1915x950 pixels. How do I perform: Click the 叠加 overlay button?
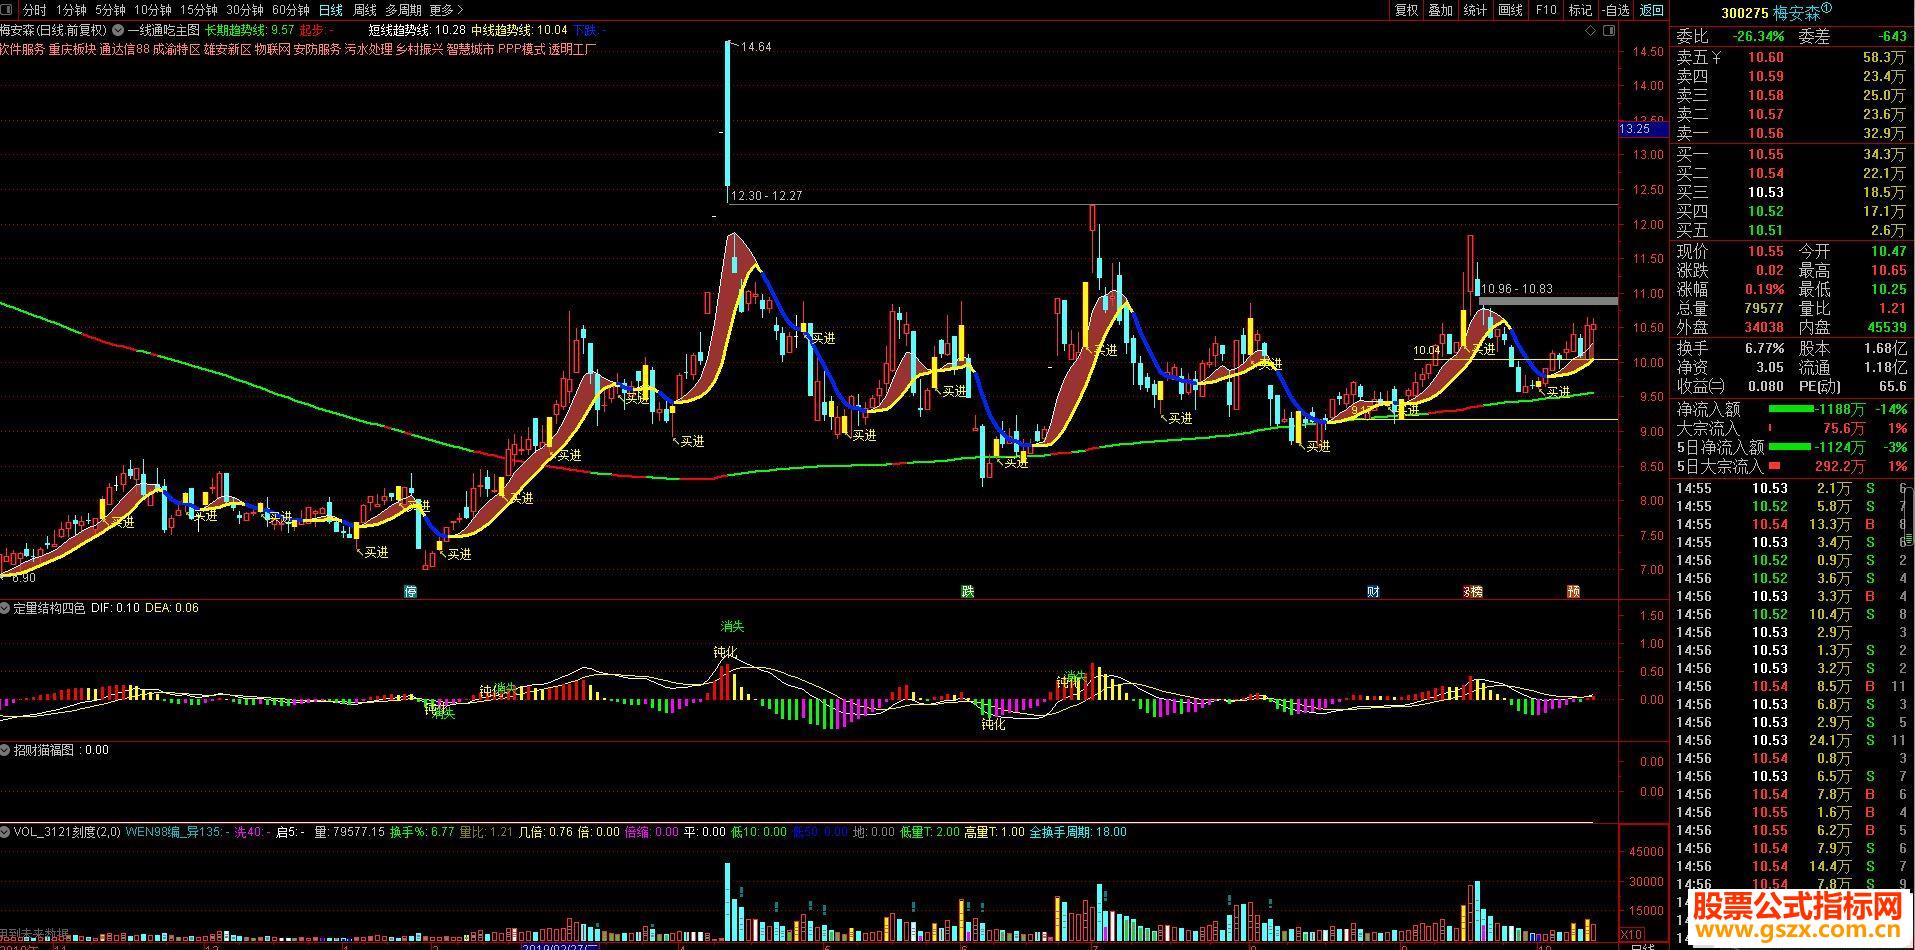(x=1441, y=10)
